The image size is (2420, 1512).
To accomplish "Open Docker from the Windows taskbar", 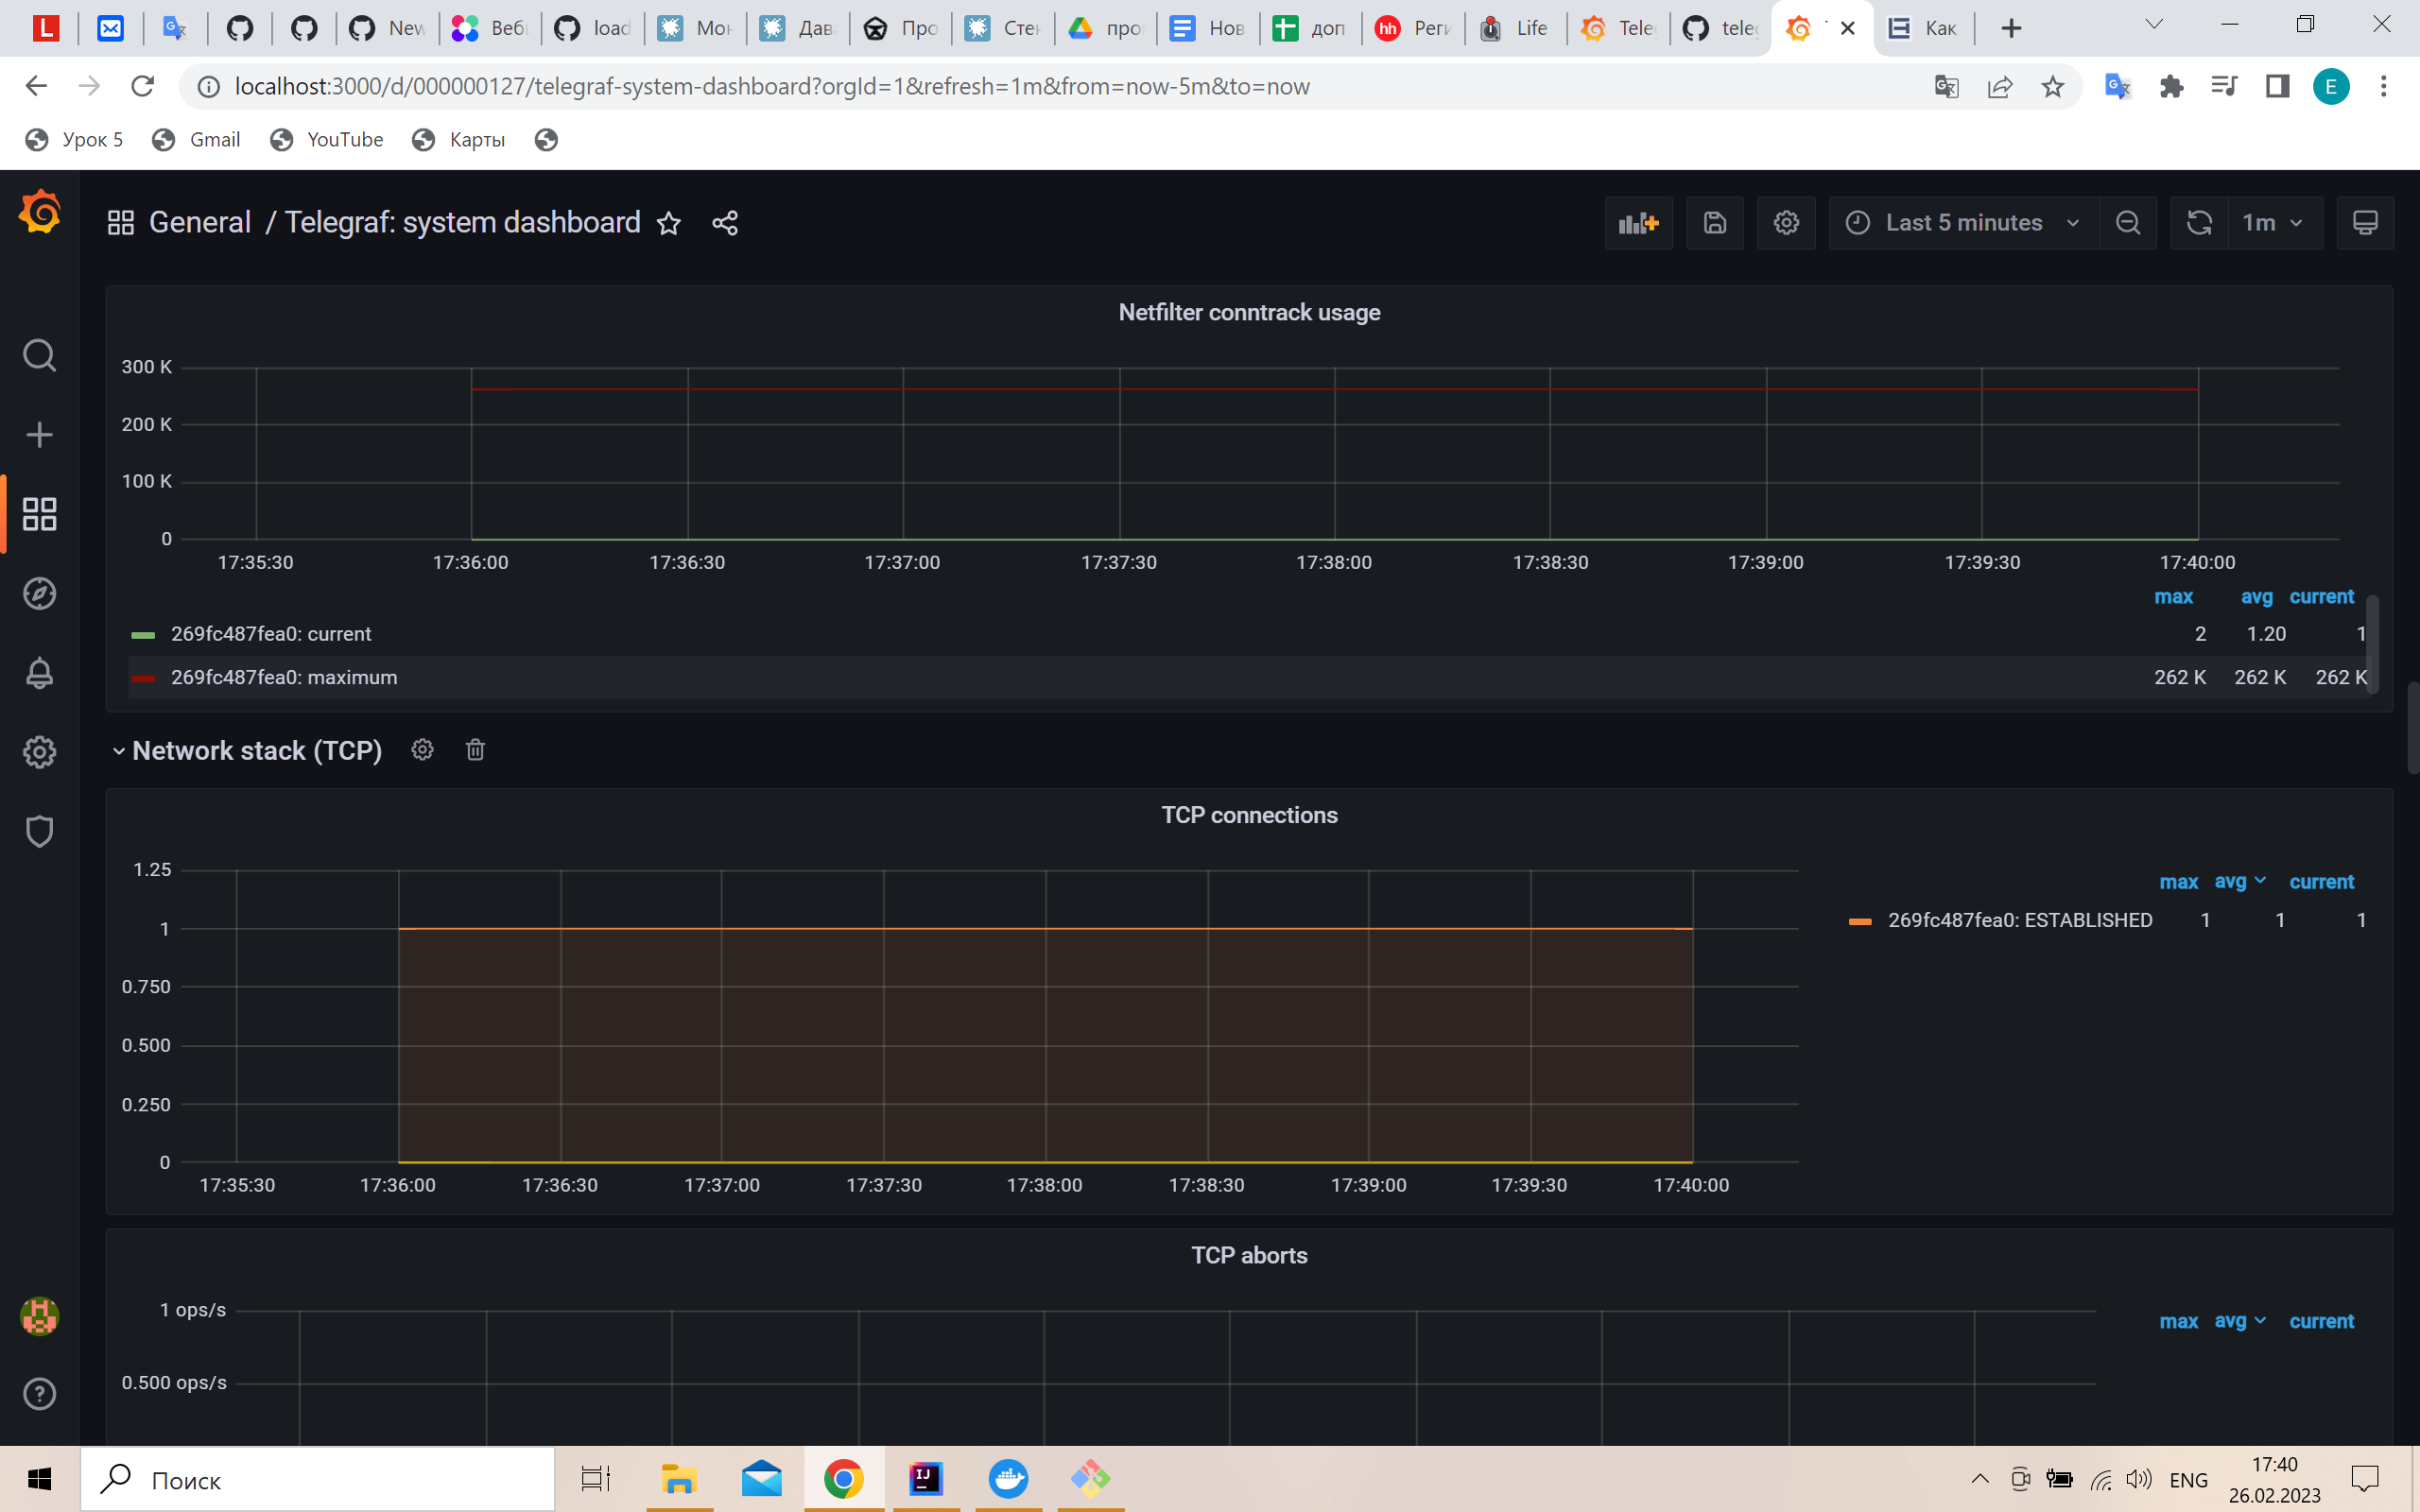I will [x=1008, y=1478].
